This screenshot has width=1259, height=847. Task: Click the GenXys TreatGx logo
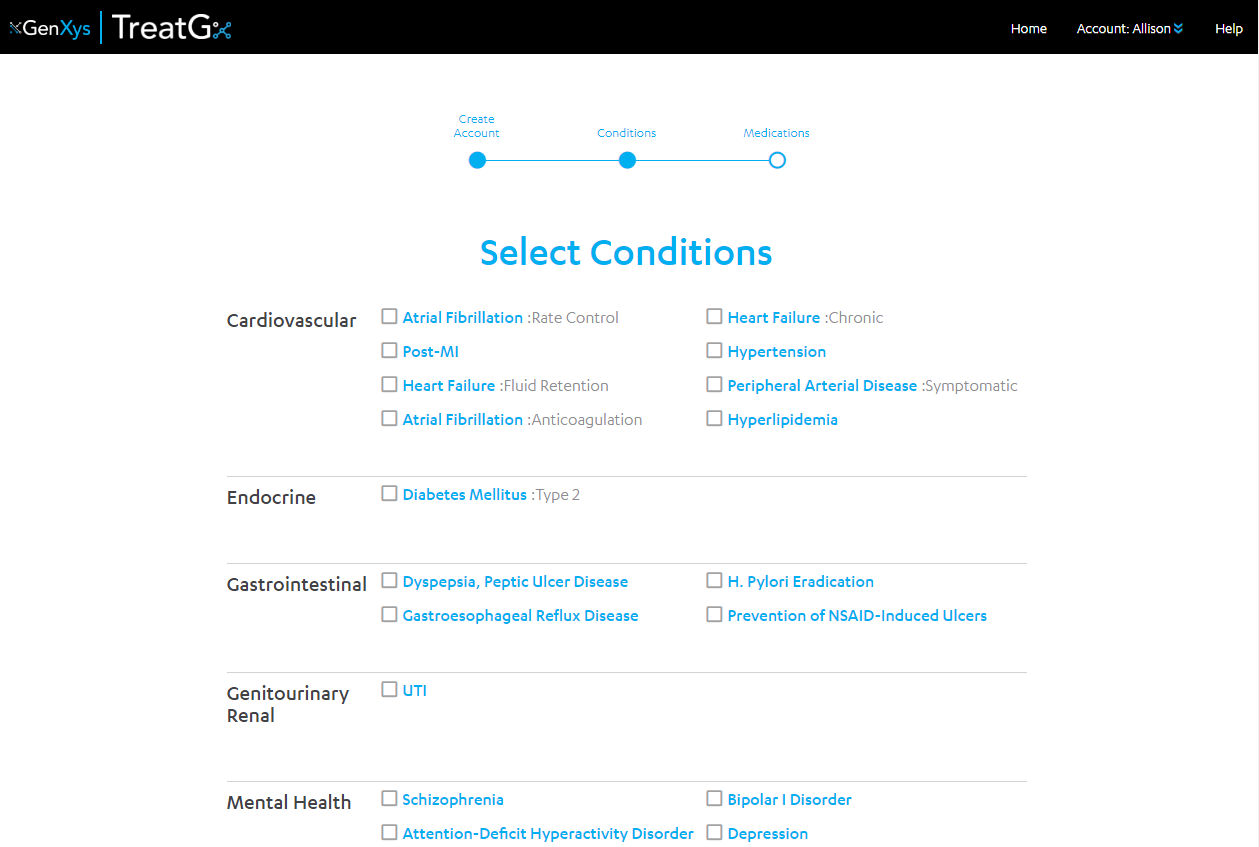120,27
